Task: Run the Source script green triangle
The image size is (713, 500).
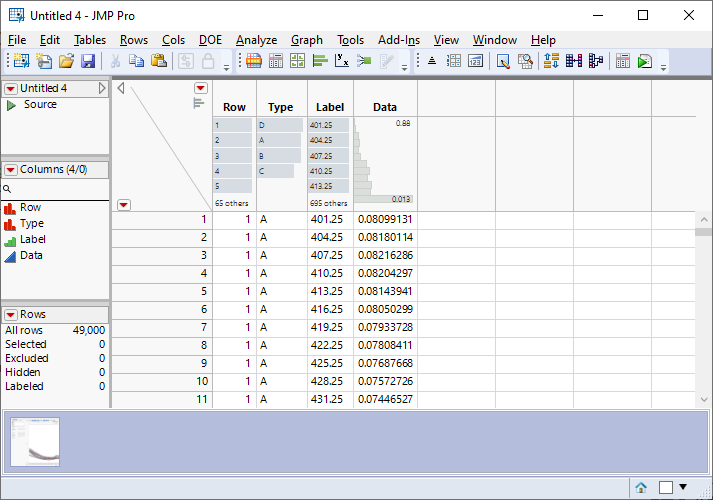Action: [12, 105]
